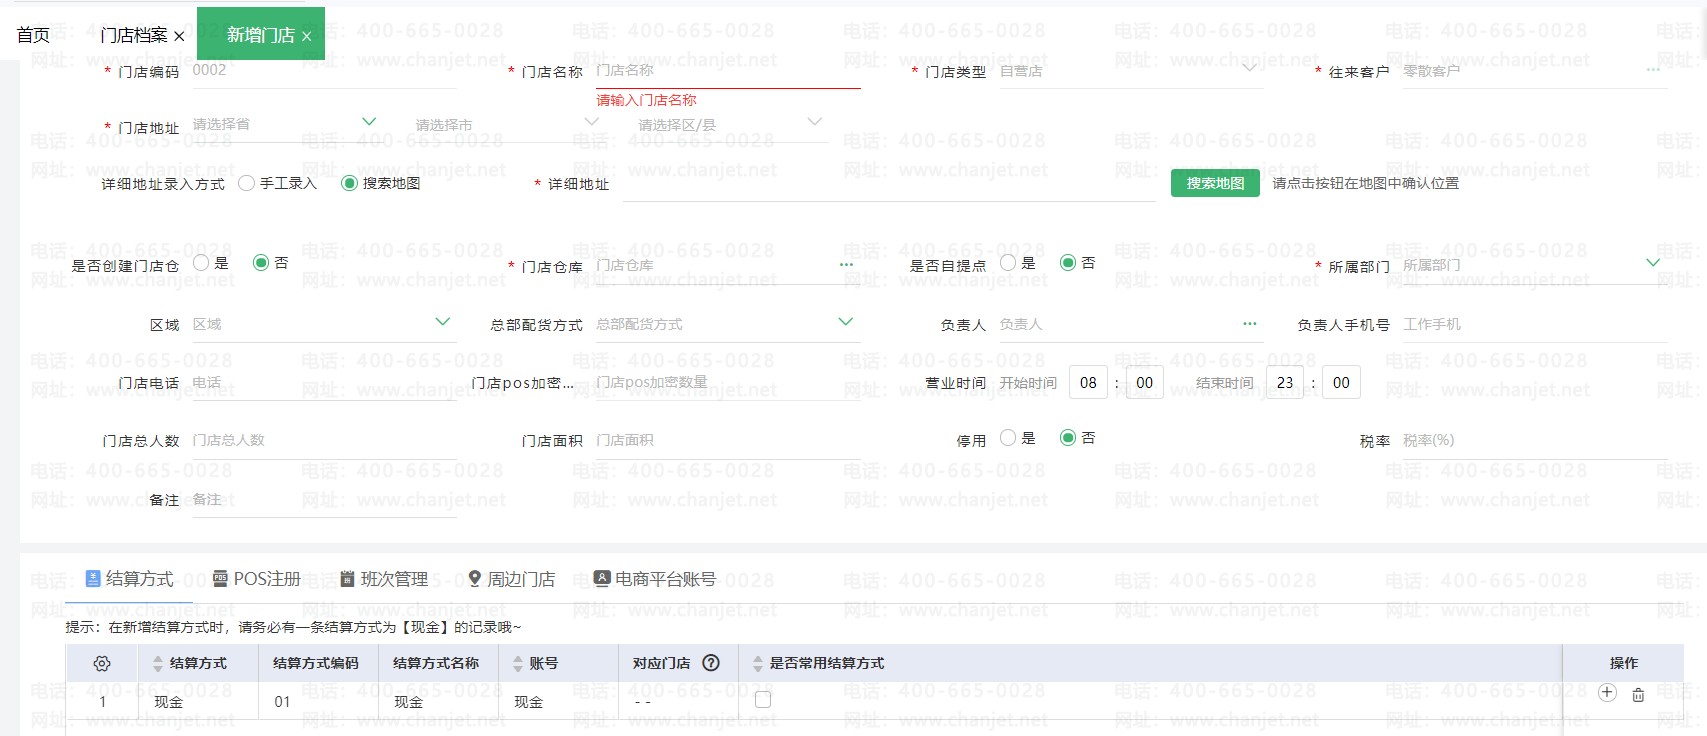Image resolution: width=1707 pixels, height=736 pixels.
Task: Click the 门店名称 input field
Action: pyautogui.click(x=728, y=70)
